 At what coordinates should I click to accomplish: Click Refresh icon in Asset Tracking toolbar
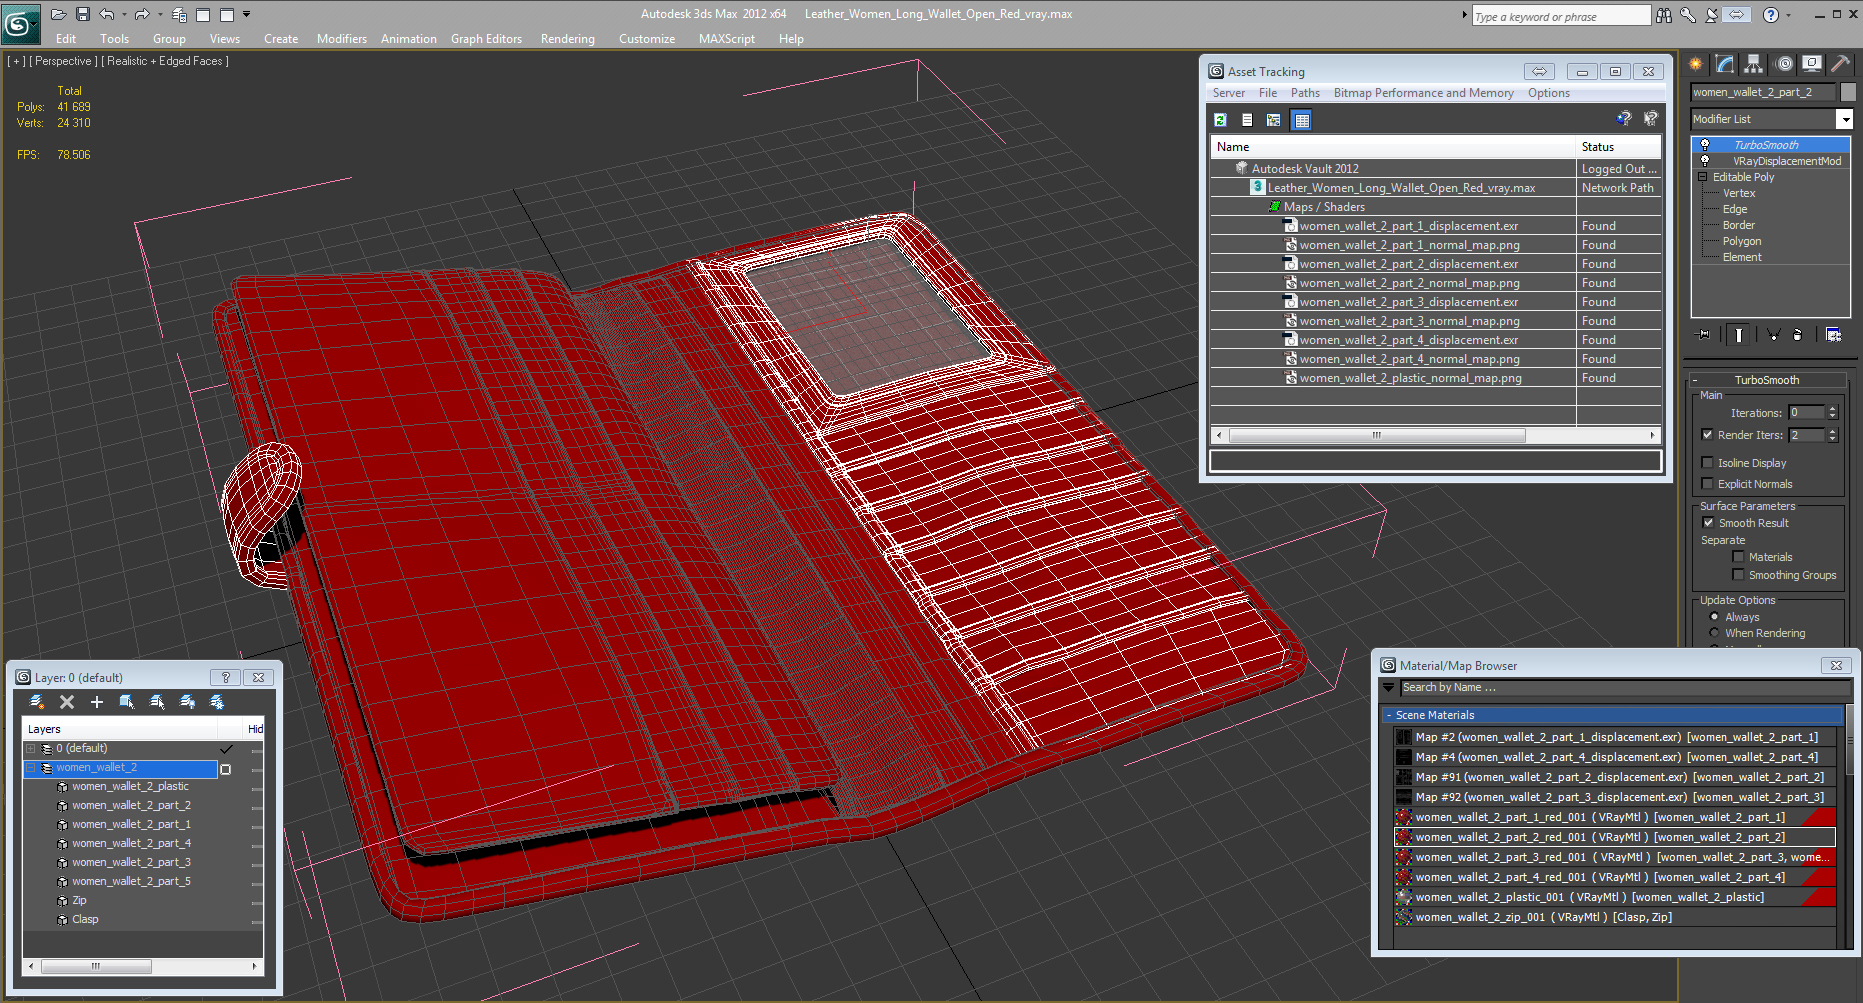(x=1220, y=120)
